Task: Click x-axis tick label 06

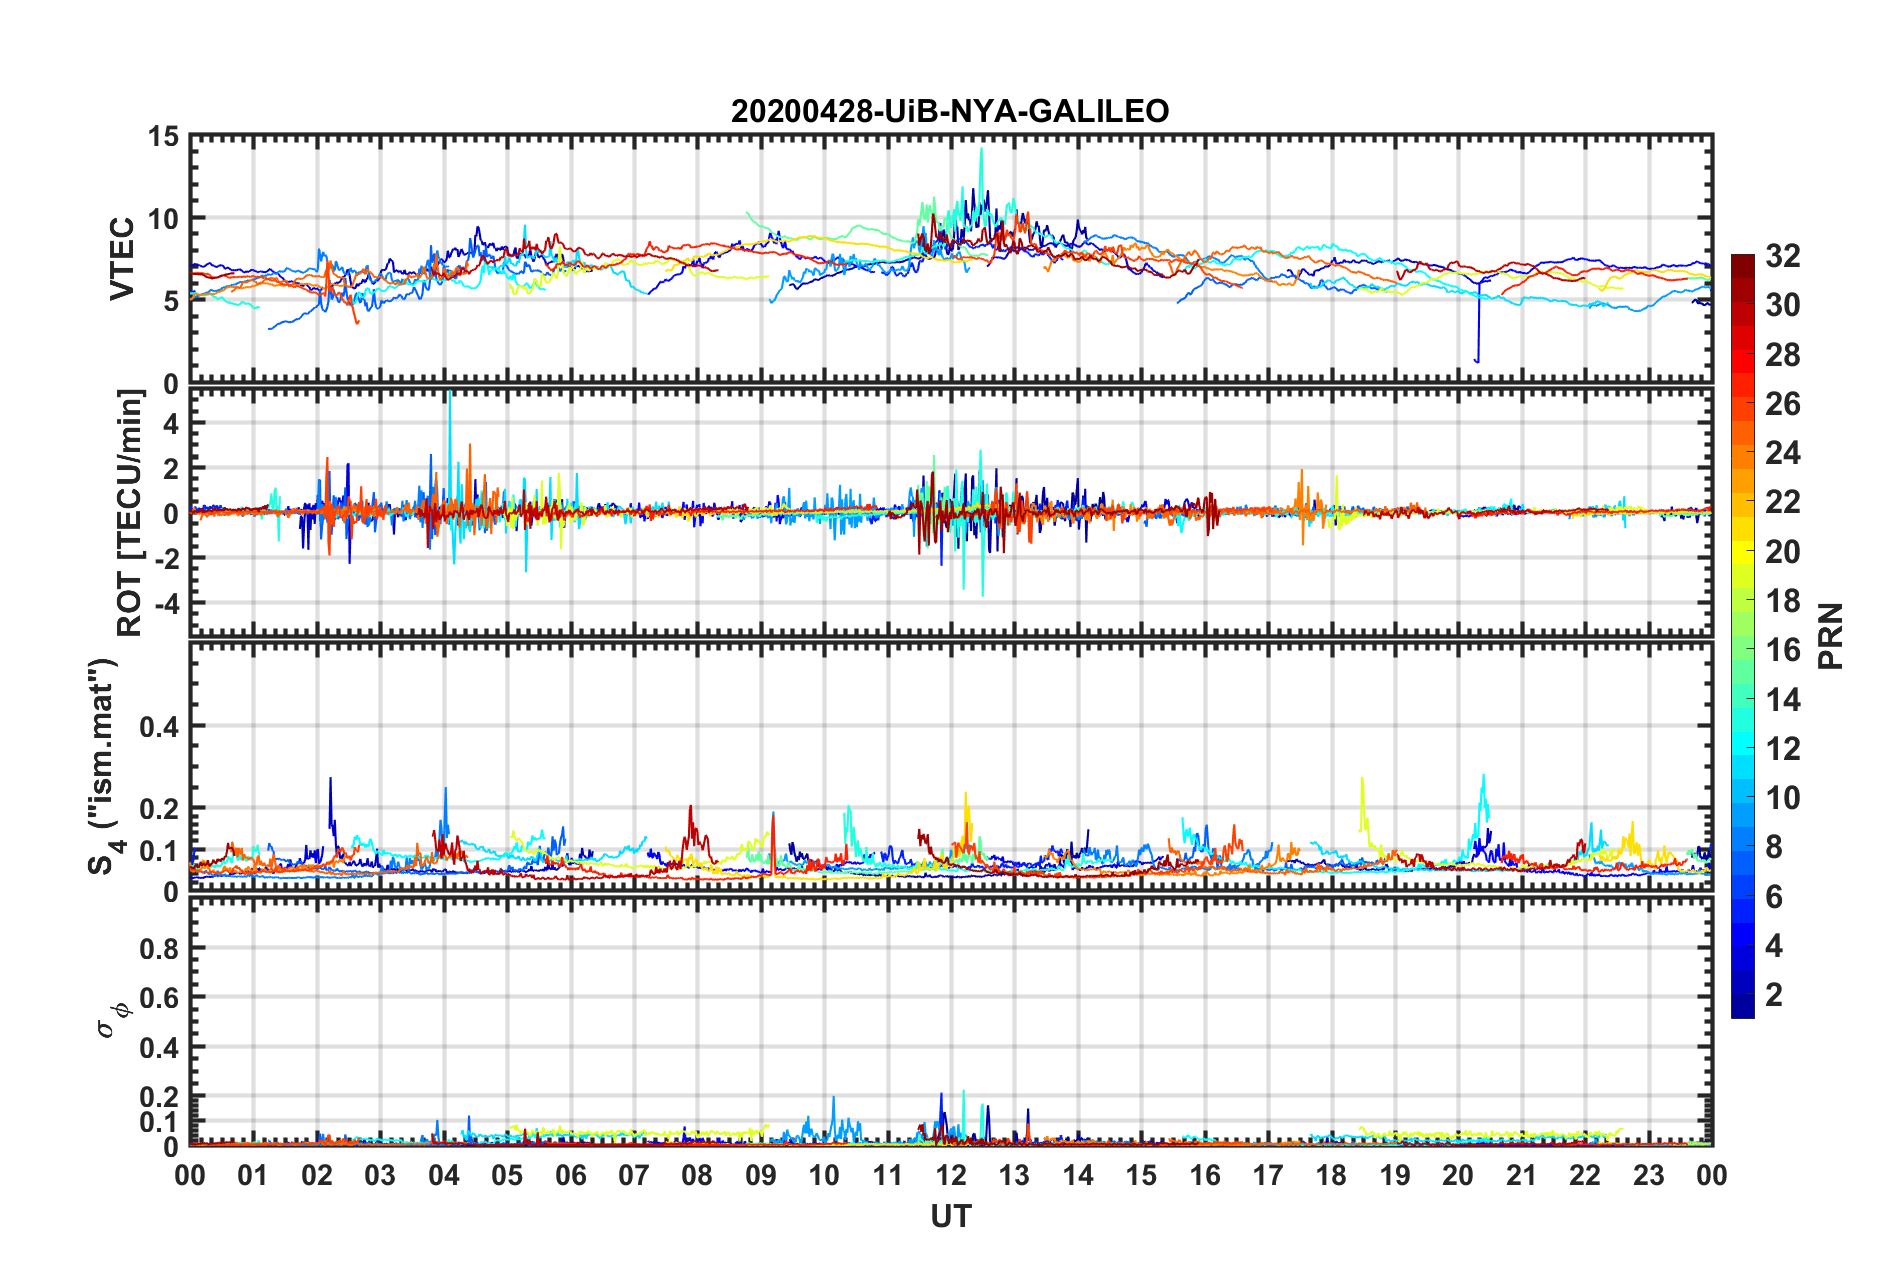Action: click(x=570, y=1175)
